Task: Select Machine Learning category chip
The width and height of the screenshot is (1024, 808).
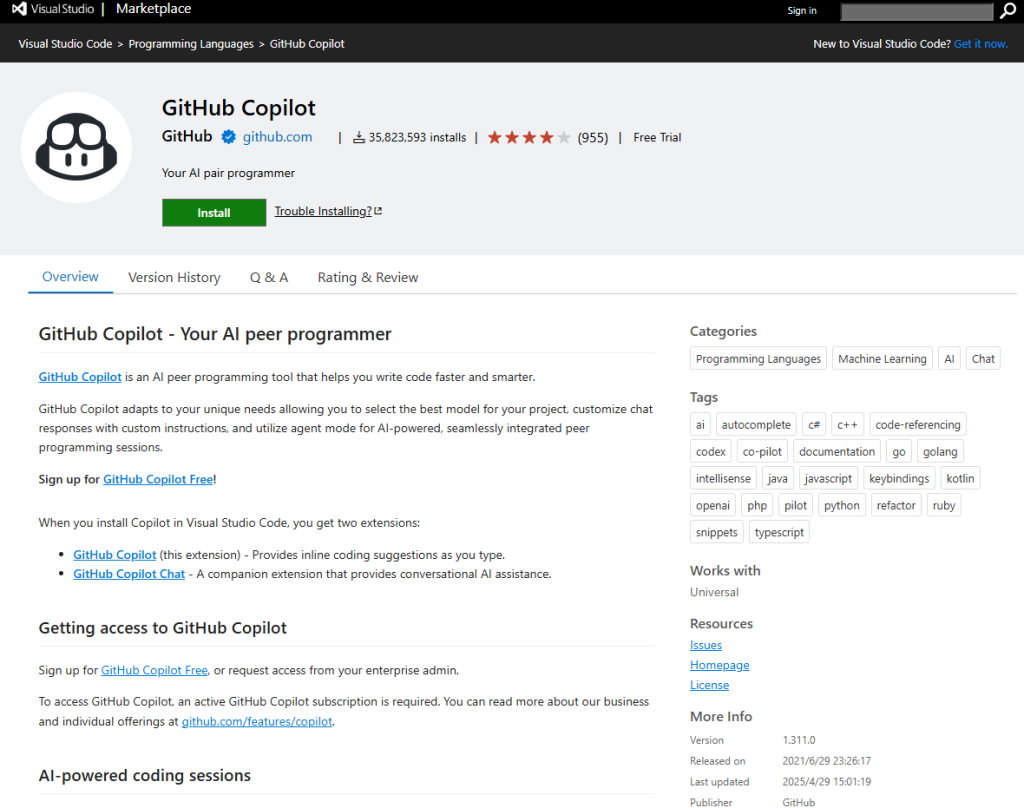Action: [882, 359]
